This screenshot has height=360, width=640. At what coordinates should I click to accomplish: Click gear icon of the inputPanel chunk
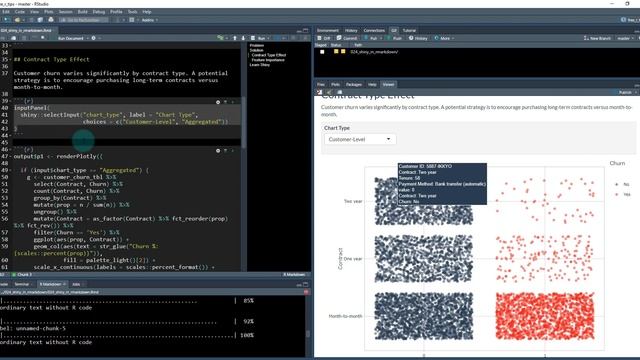[x=218, y=102]
